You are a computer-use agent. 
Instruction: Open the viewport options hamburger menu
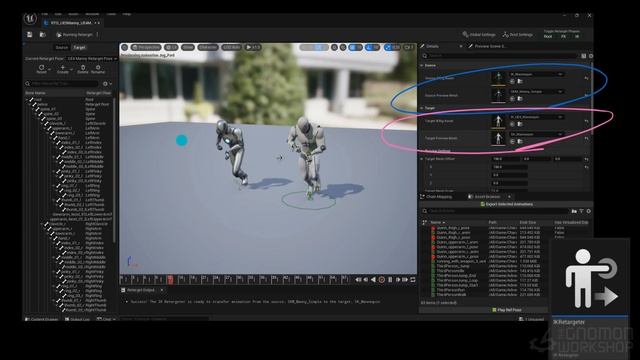click(125, 47)
